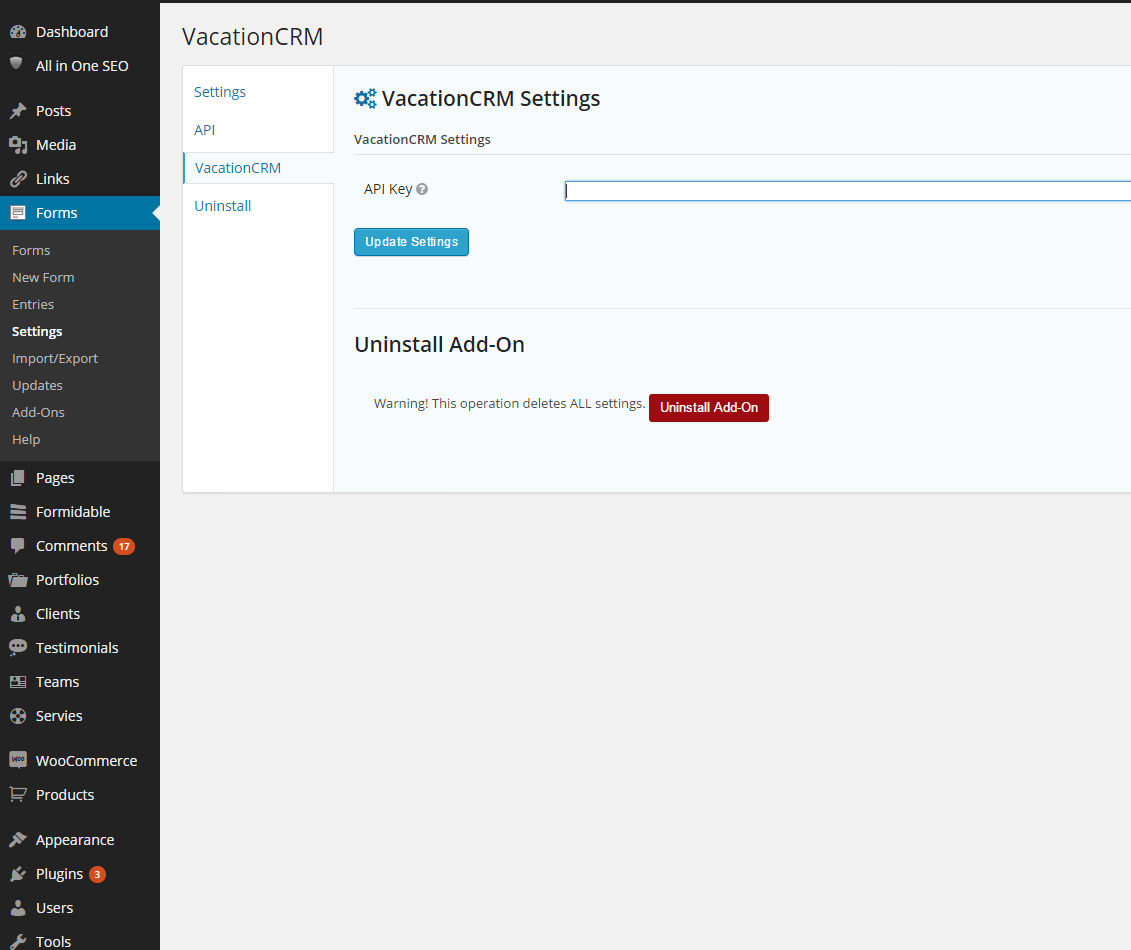Viewport: 1131px width, 950px height.
Task: Open the Testimonials menu label
Action: pyautogui.click(x=77, y=648)
